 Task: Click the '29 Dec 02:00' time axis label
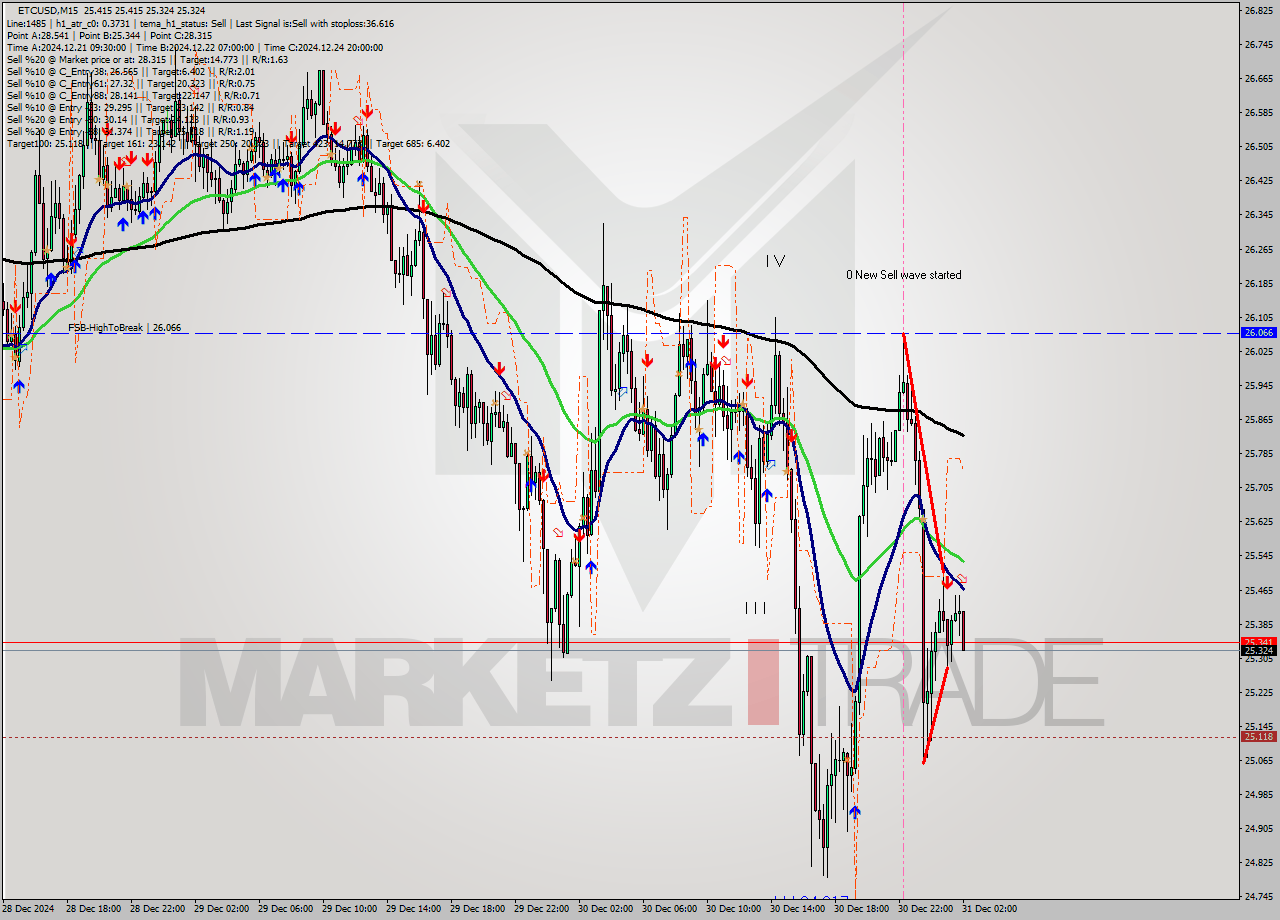(x=221, y=909)
